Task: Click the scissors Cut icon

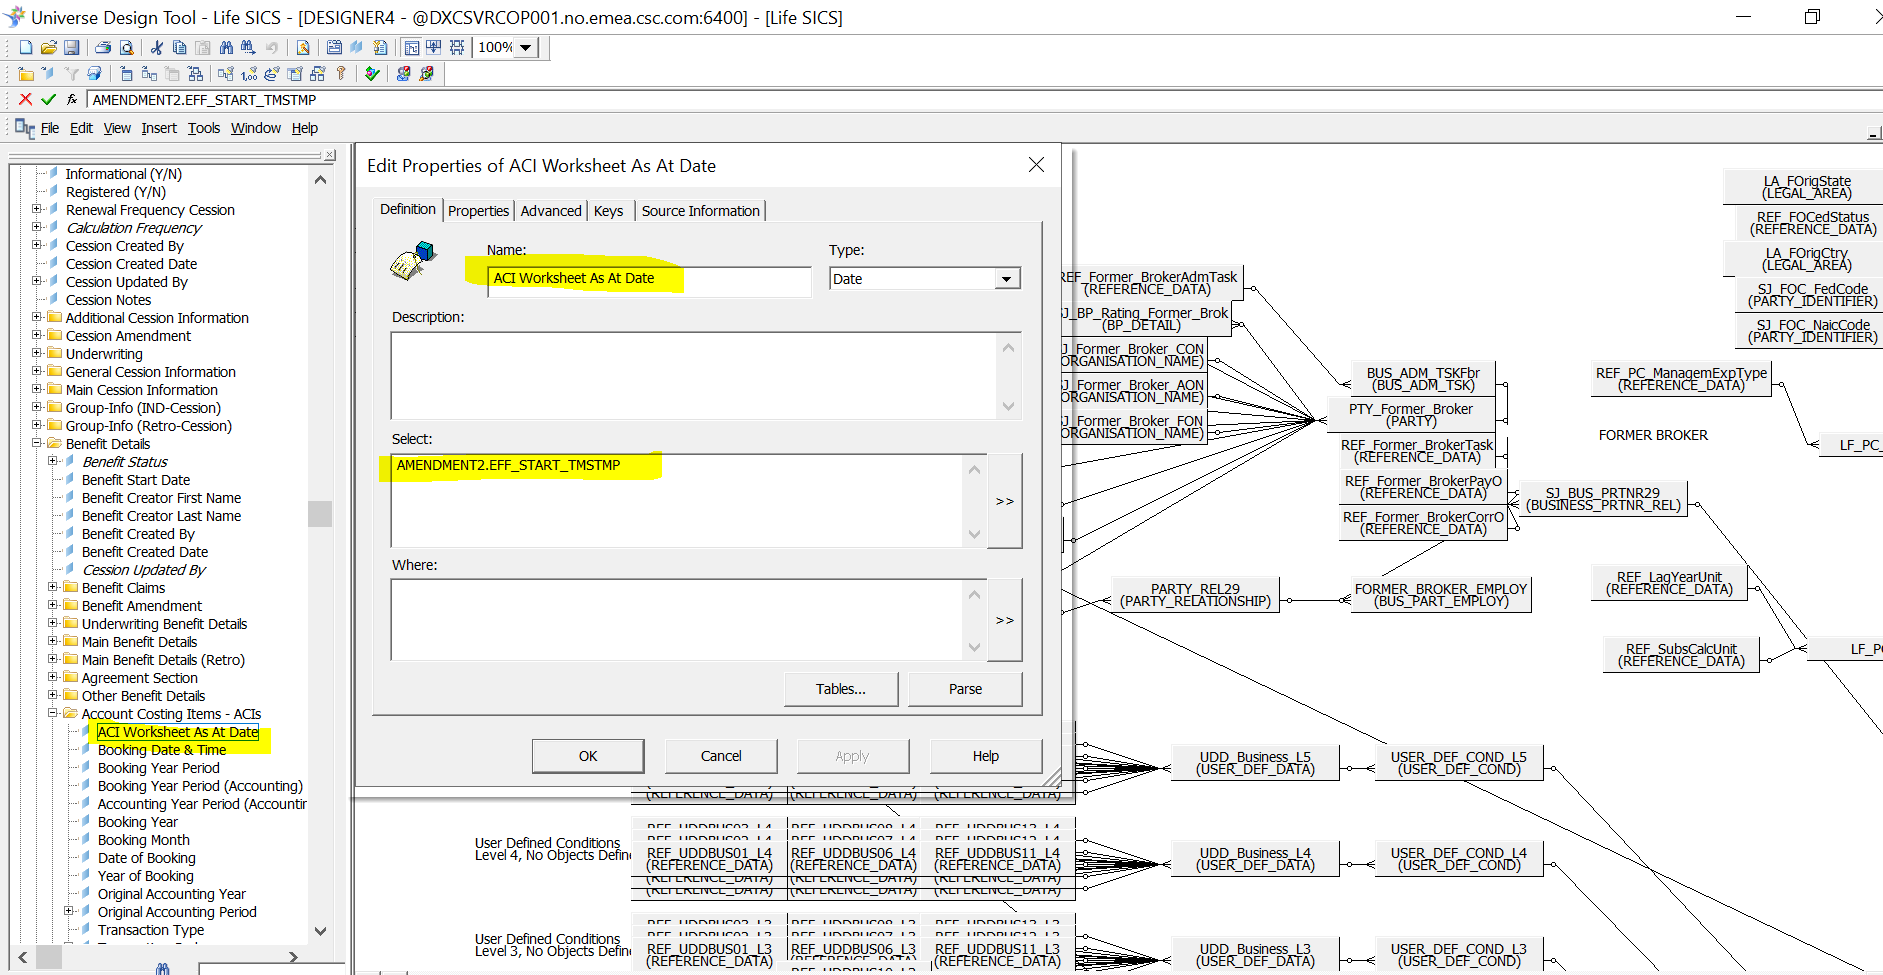Action: click(157, 47)
